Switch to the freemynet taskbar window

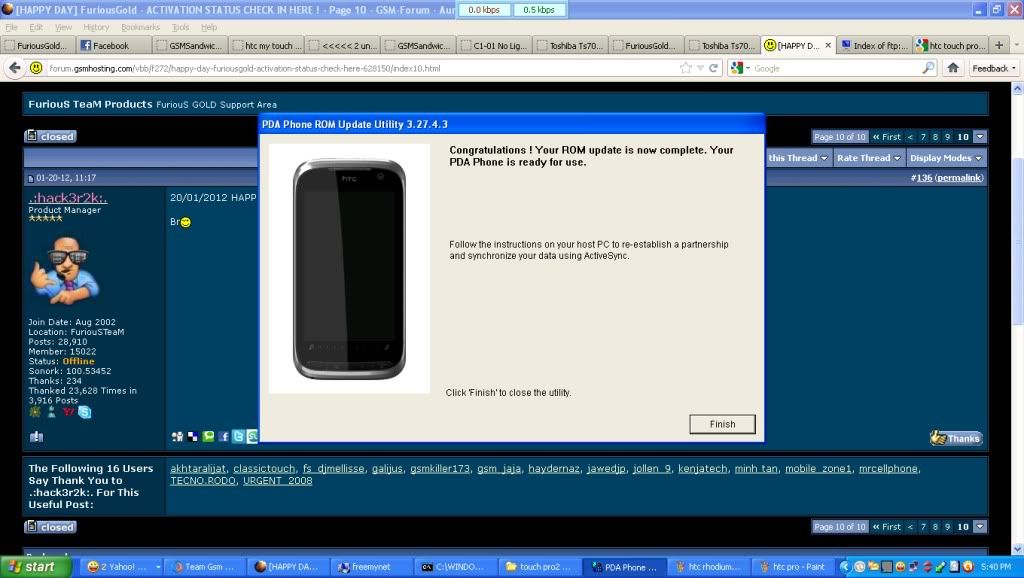[x=370, y=567]
